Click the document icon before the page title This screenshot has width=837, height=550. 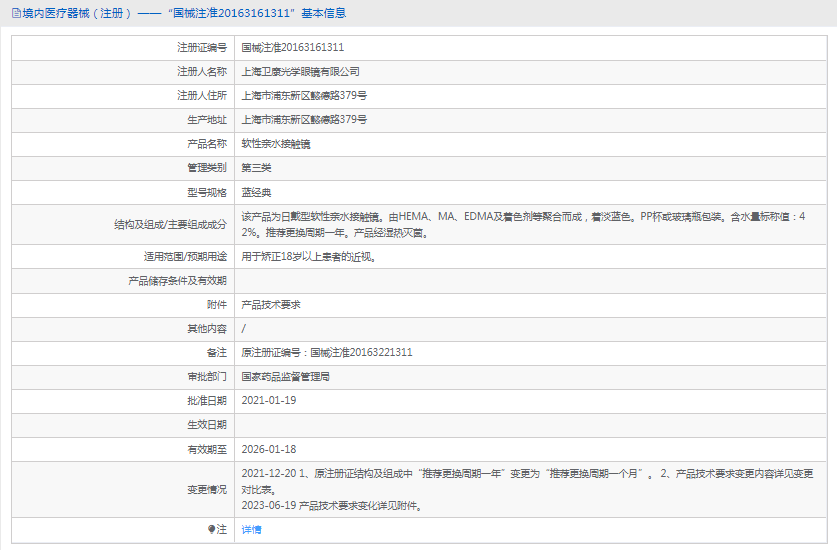(14, 13)
